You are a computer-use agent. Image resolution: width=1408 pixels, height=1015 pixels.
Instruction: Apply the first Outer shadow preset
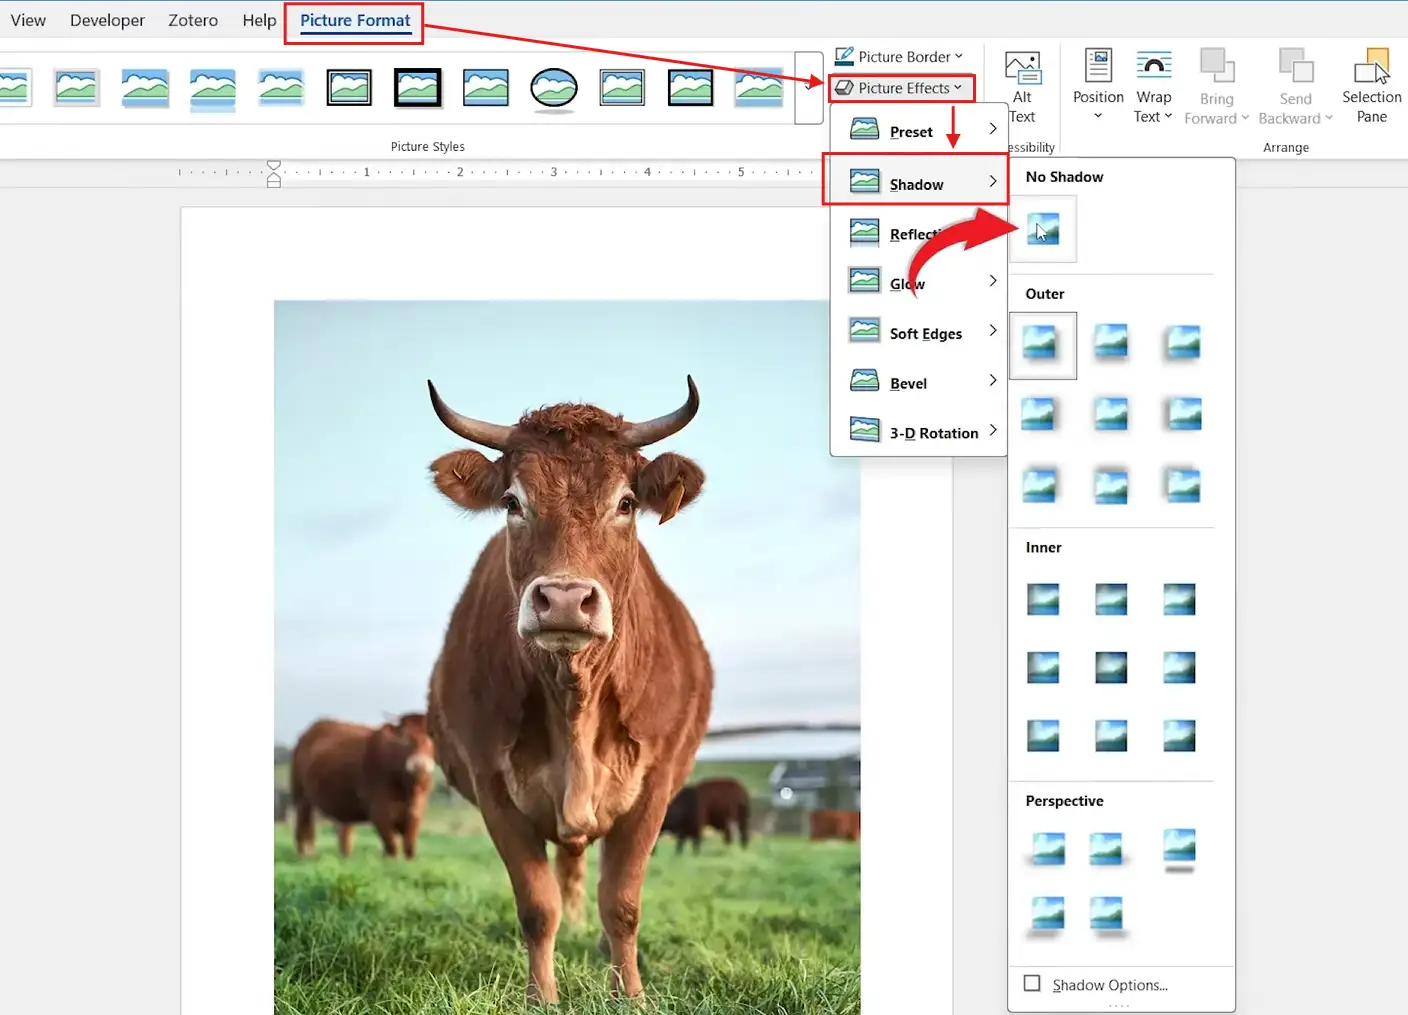coord(1043,345)
